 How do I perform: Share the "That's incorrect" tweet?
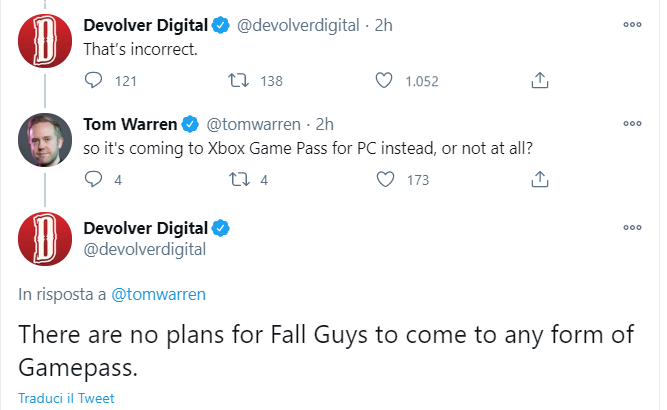(539, 80)
